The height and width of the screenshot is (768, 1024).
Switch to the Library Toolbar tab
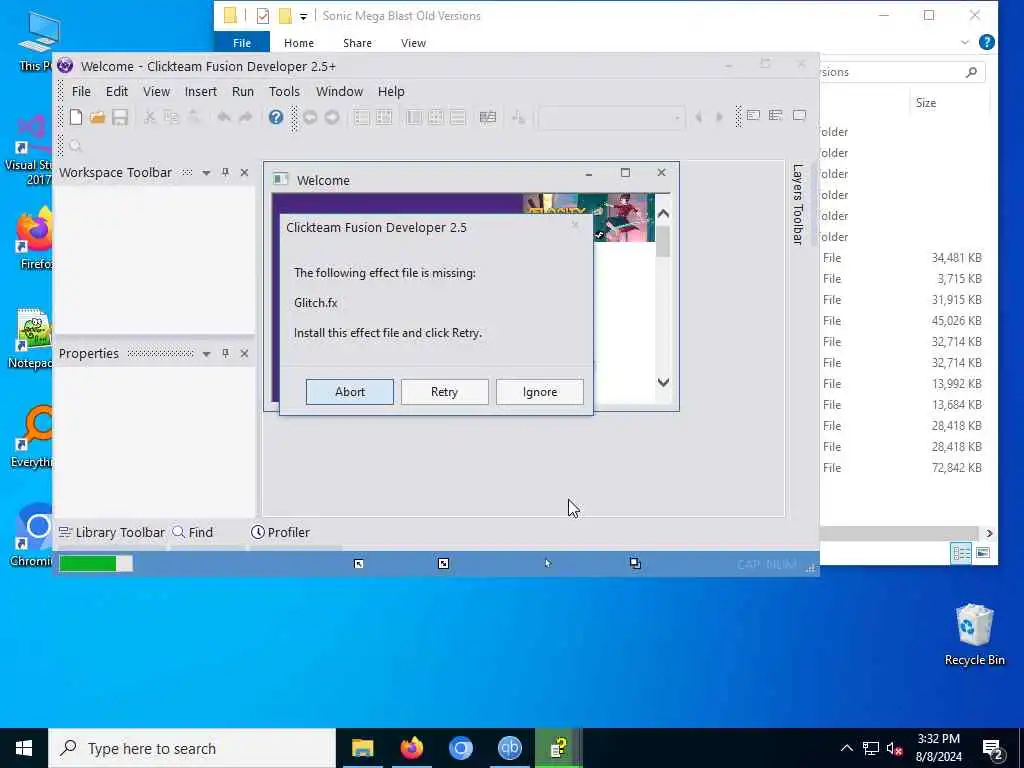point(112,532)
